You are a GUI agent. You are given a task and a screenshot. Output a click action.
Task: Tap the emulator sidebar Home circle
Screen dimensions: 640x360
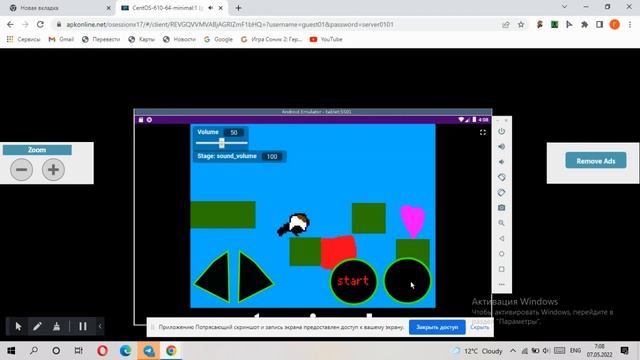tap(502, 254)
